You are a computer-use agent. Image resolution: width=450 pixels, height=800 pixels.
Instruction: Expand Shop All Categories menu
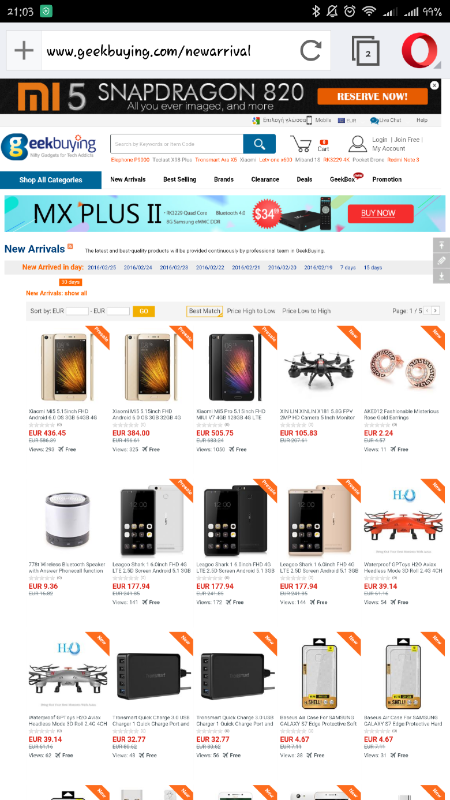(x=51, y=180)
